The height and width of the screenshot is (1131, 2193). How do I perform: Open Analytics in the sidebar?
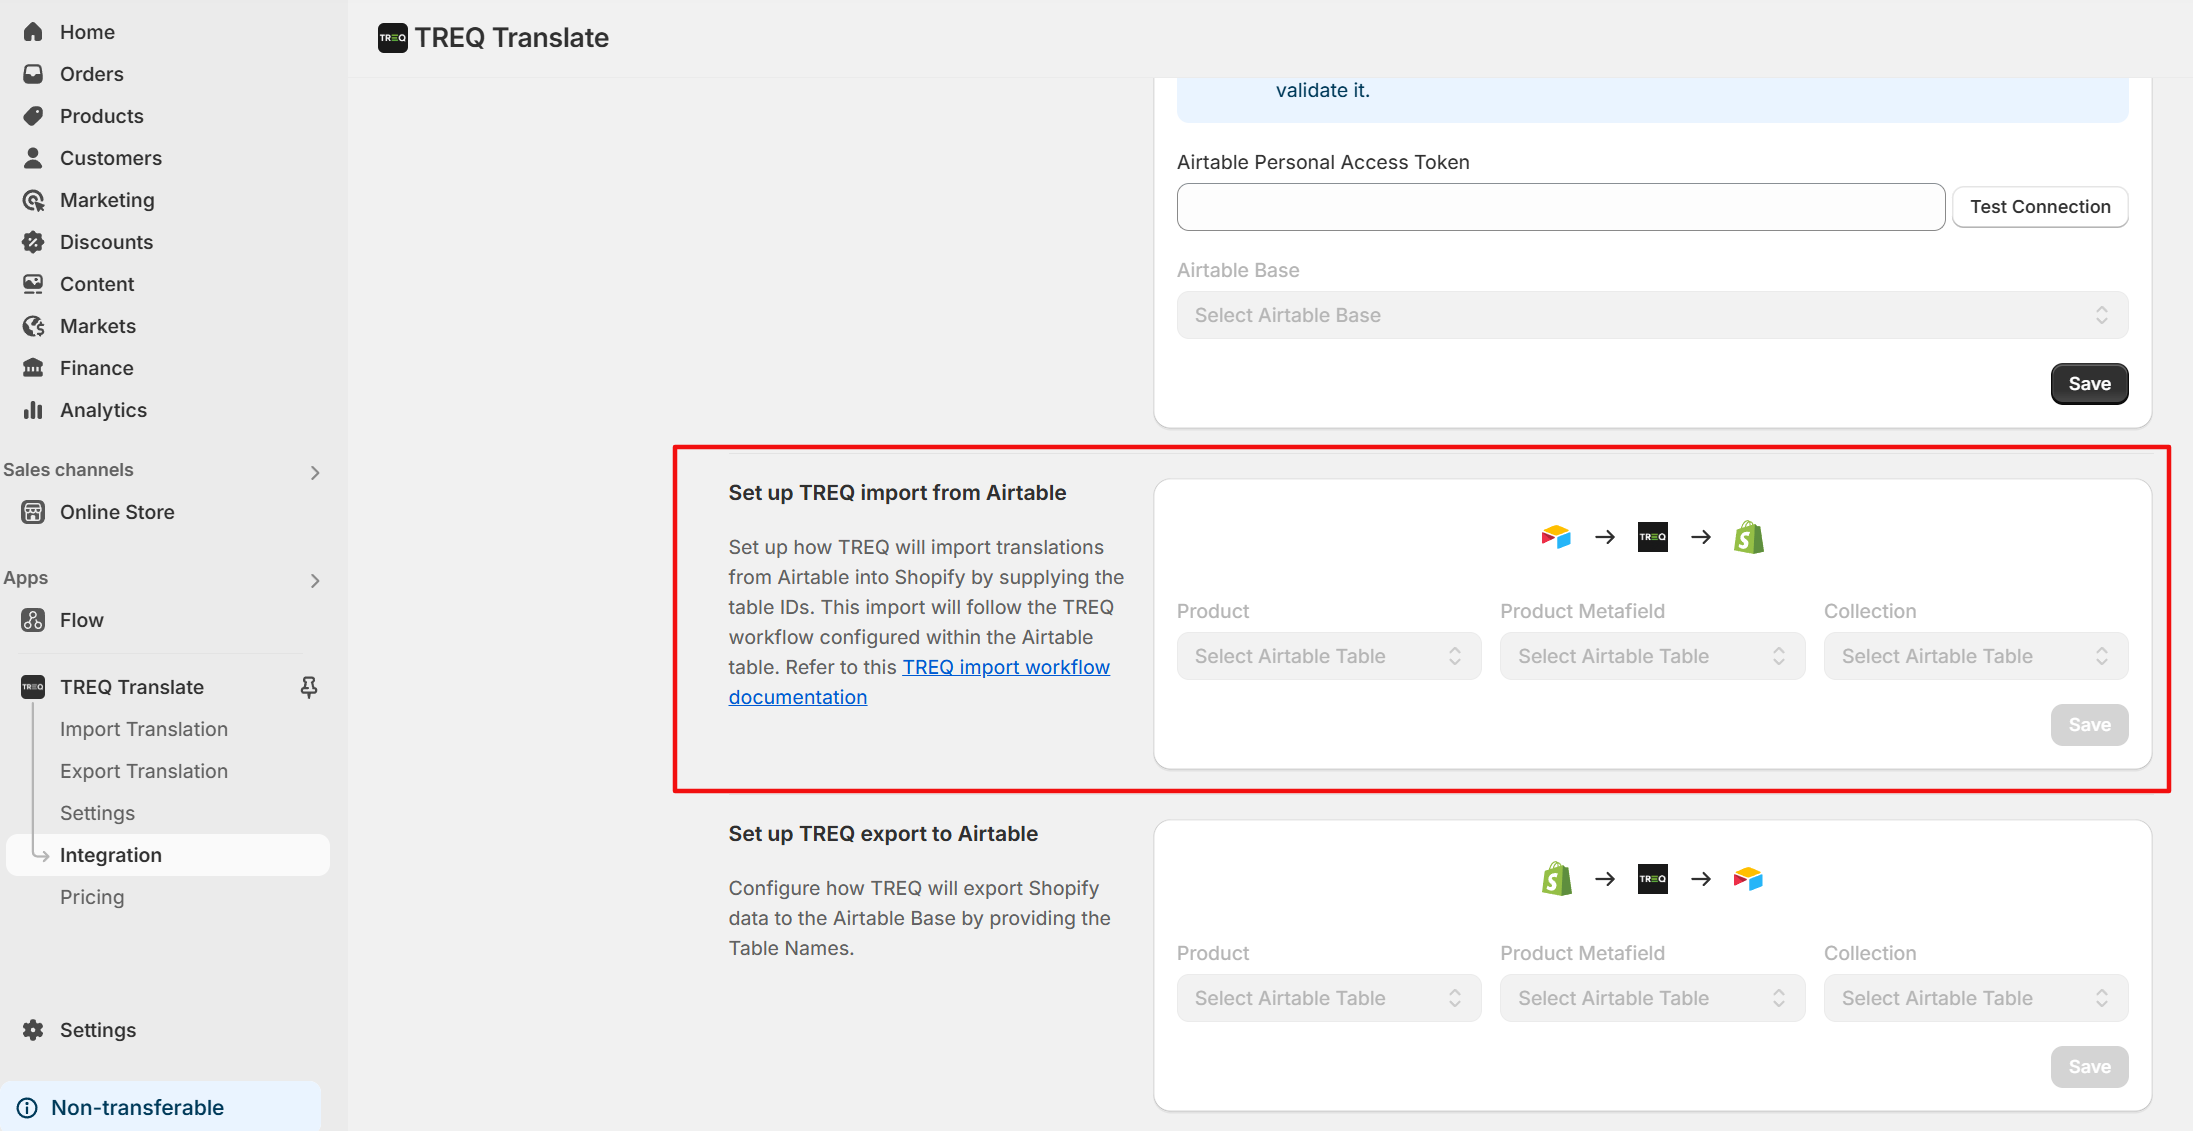pos(103,410)
